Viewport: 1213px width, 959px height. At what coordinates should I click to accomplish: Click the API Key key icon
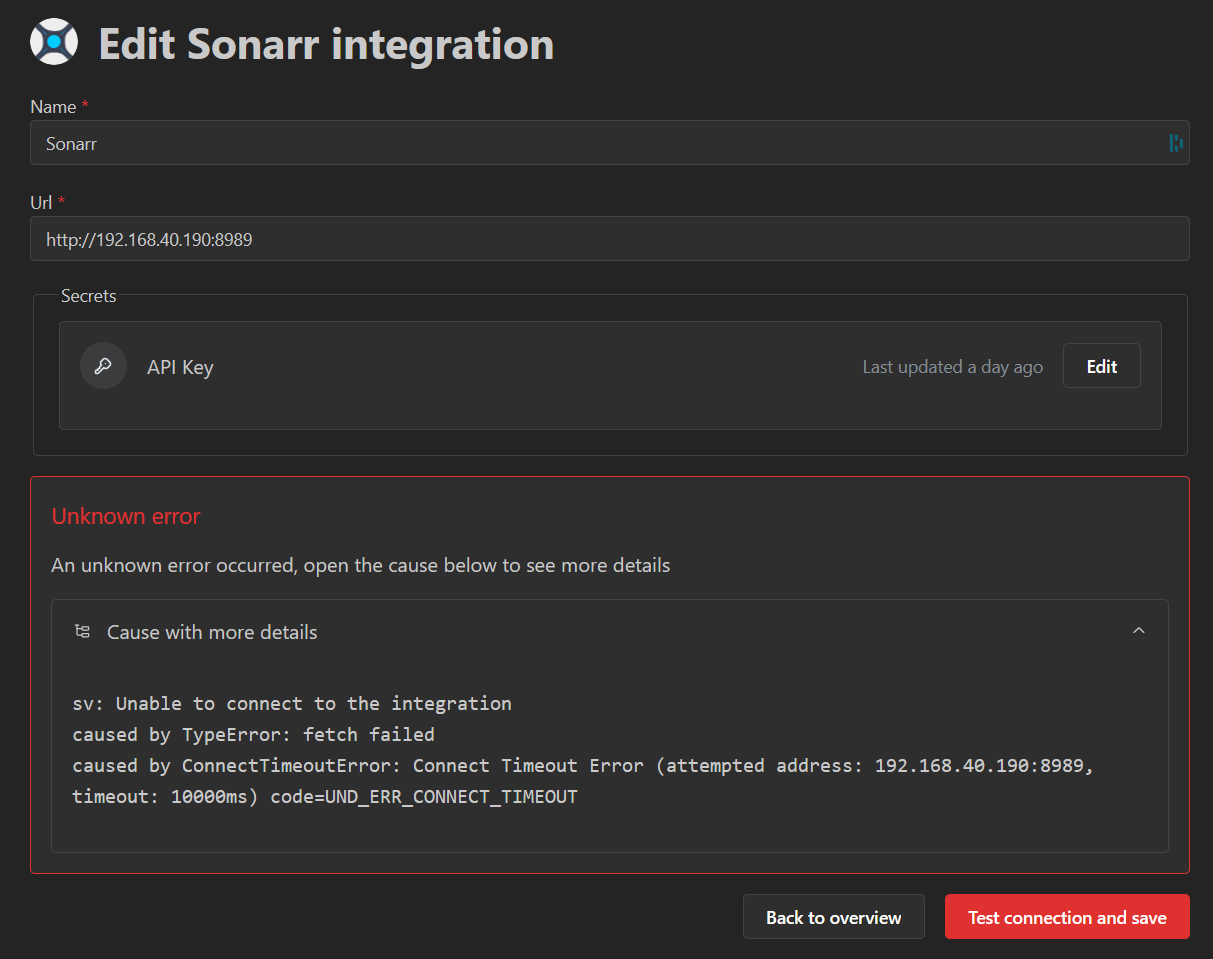click(103, 366)
